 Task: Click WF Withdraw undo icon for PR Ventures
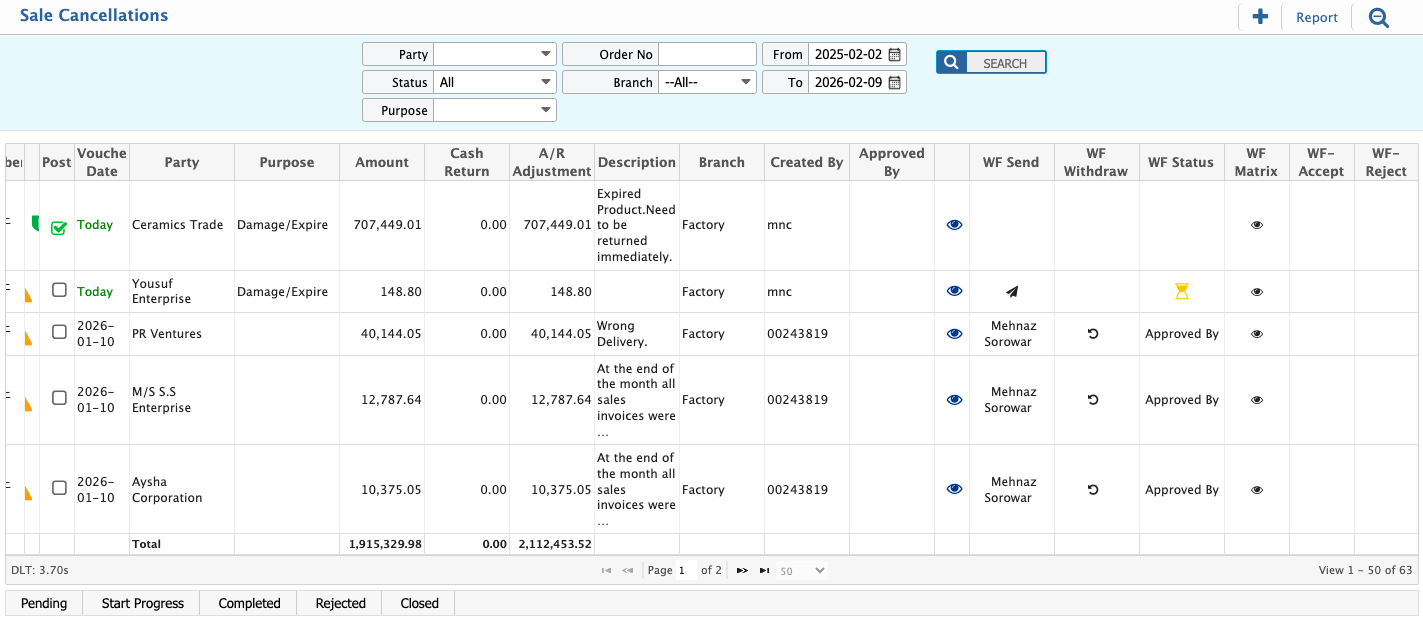(x=1093, y=334)
